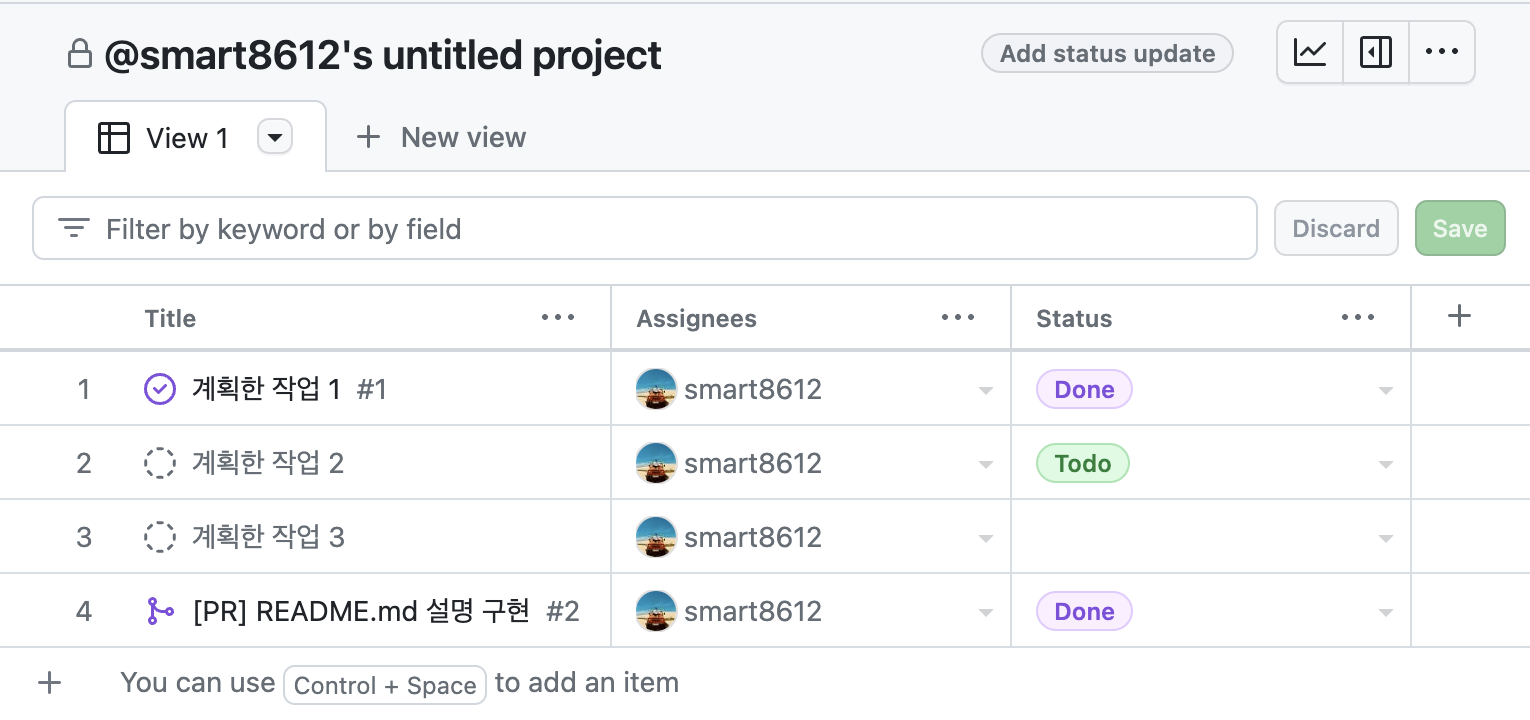The image size is (1530, 720).
Task: Open the Todo status dropdown arrow
Action: pos(1385,465)
